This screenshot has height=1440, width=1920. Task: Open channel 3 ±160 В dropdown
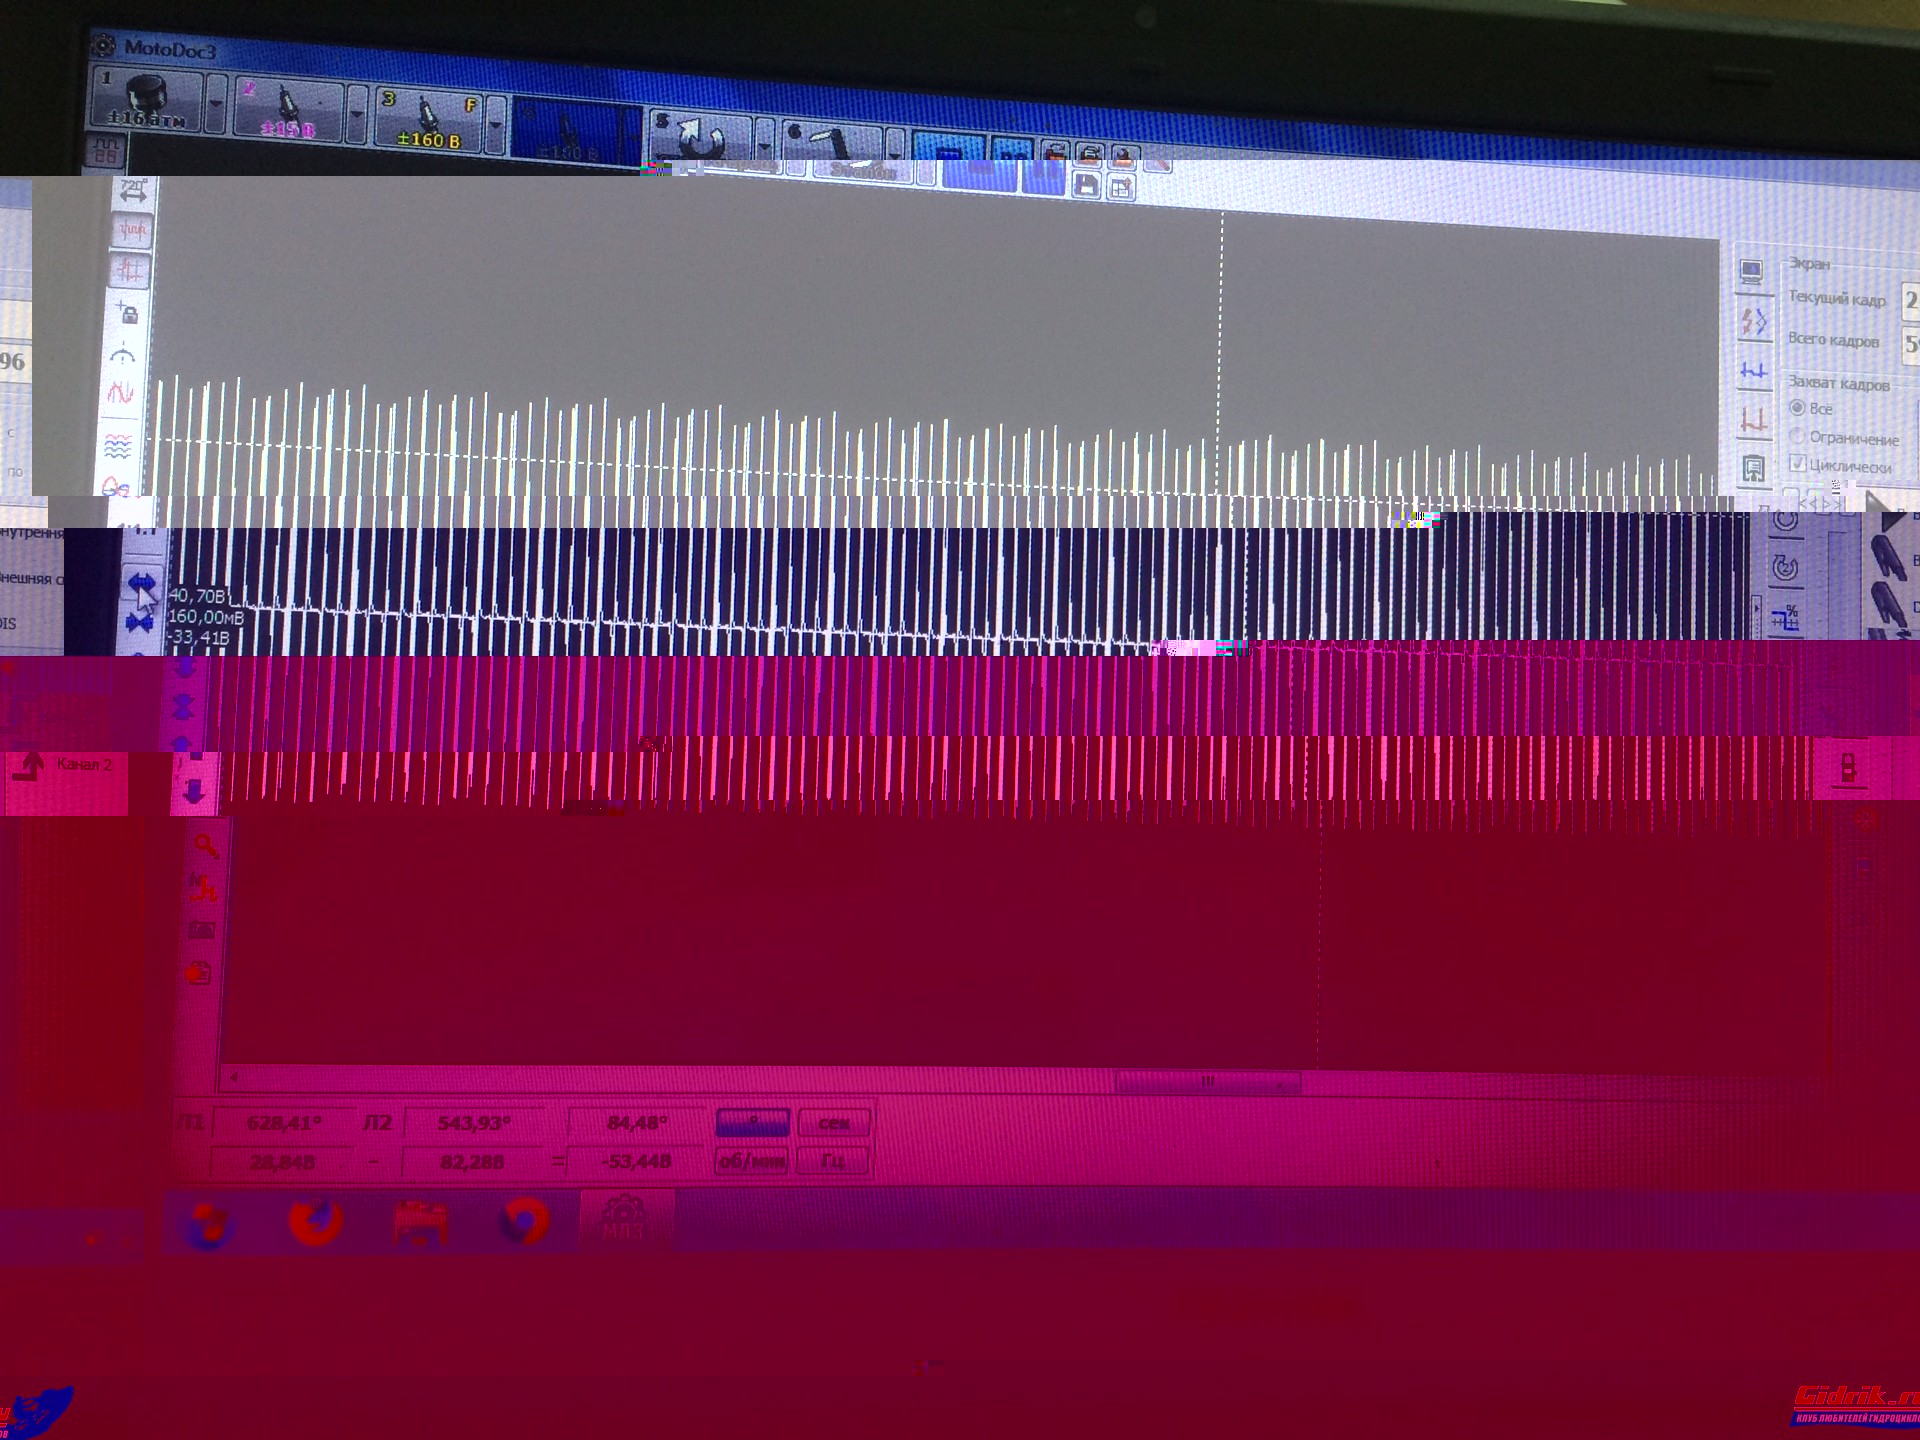click(x=495, y=125)
